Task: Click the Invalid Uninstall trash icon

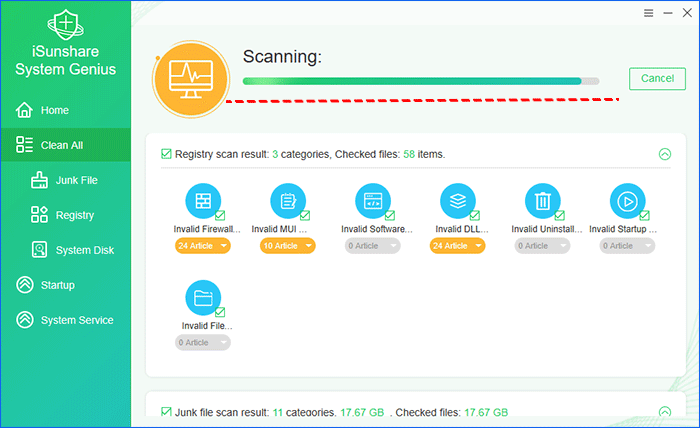Action: pos(542,201)
